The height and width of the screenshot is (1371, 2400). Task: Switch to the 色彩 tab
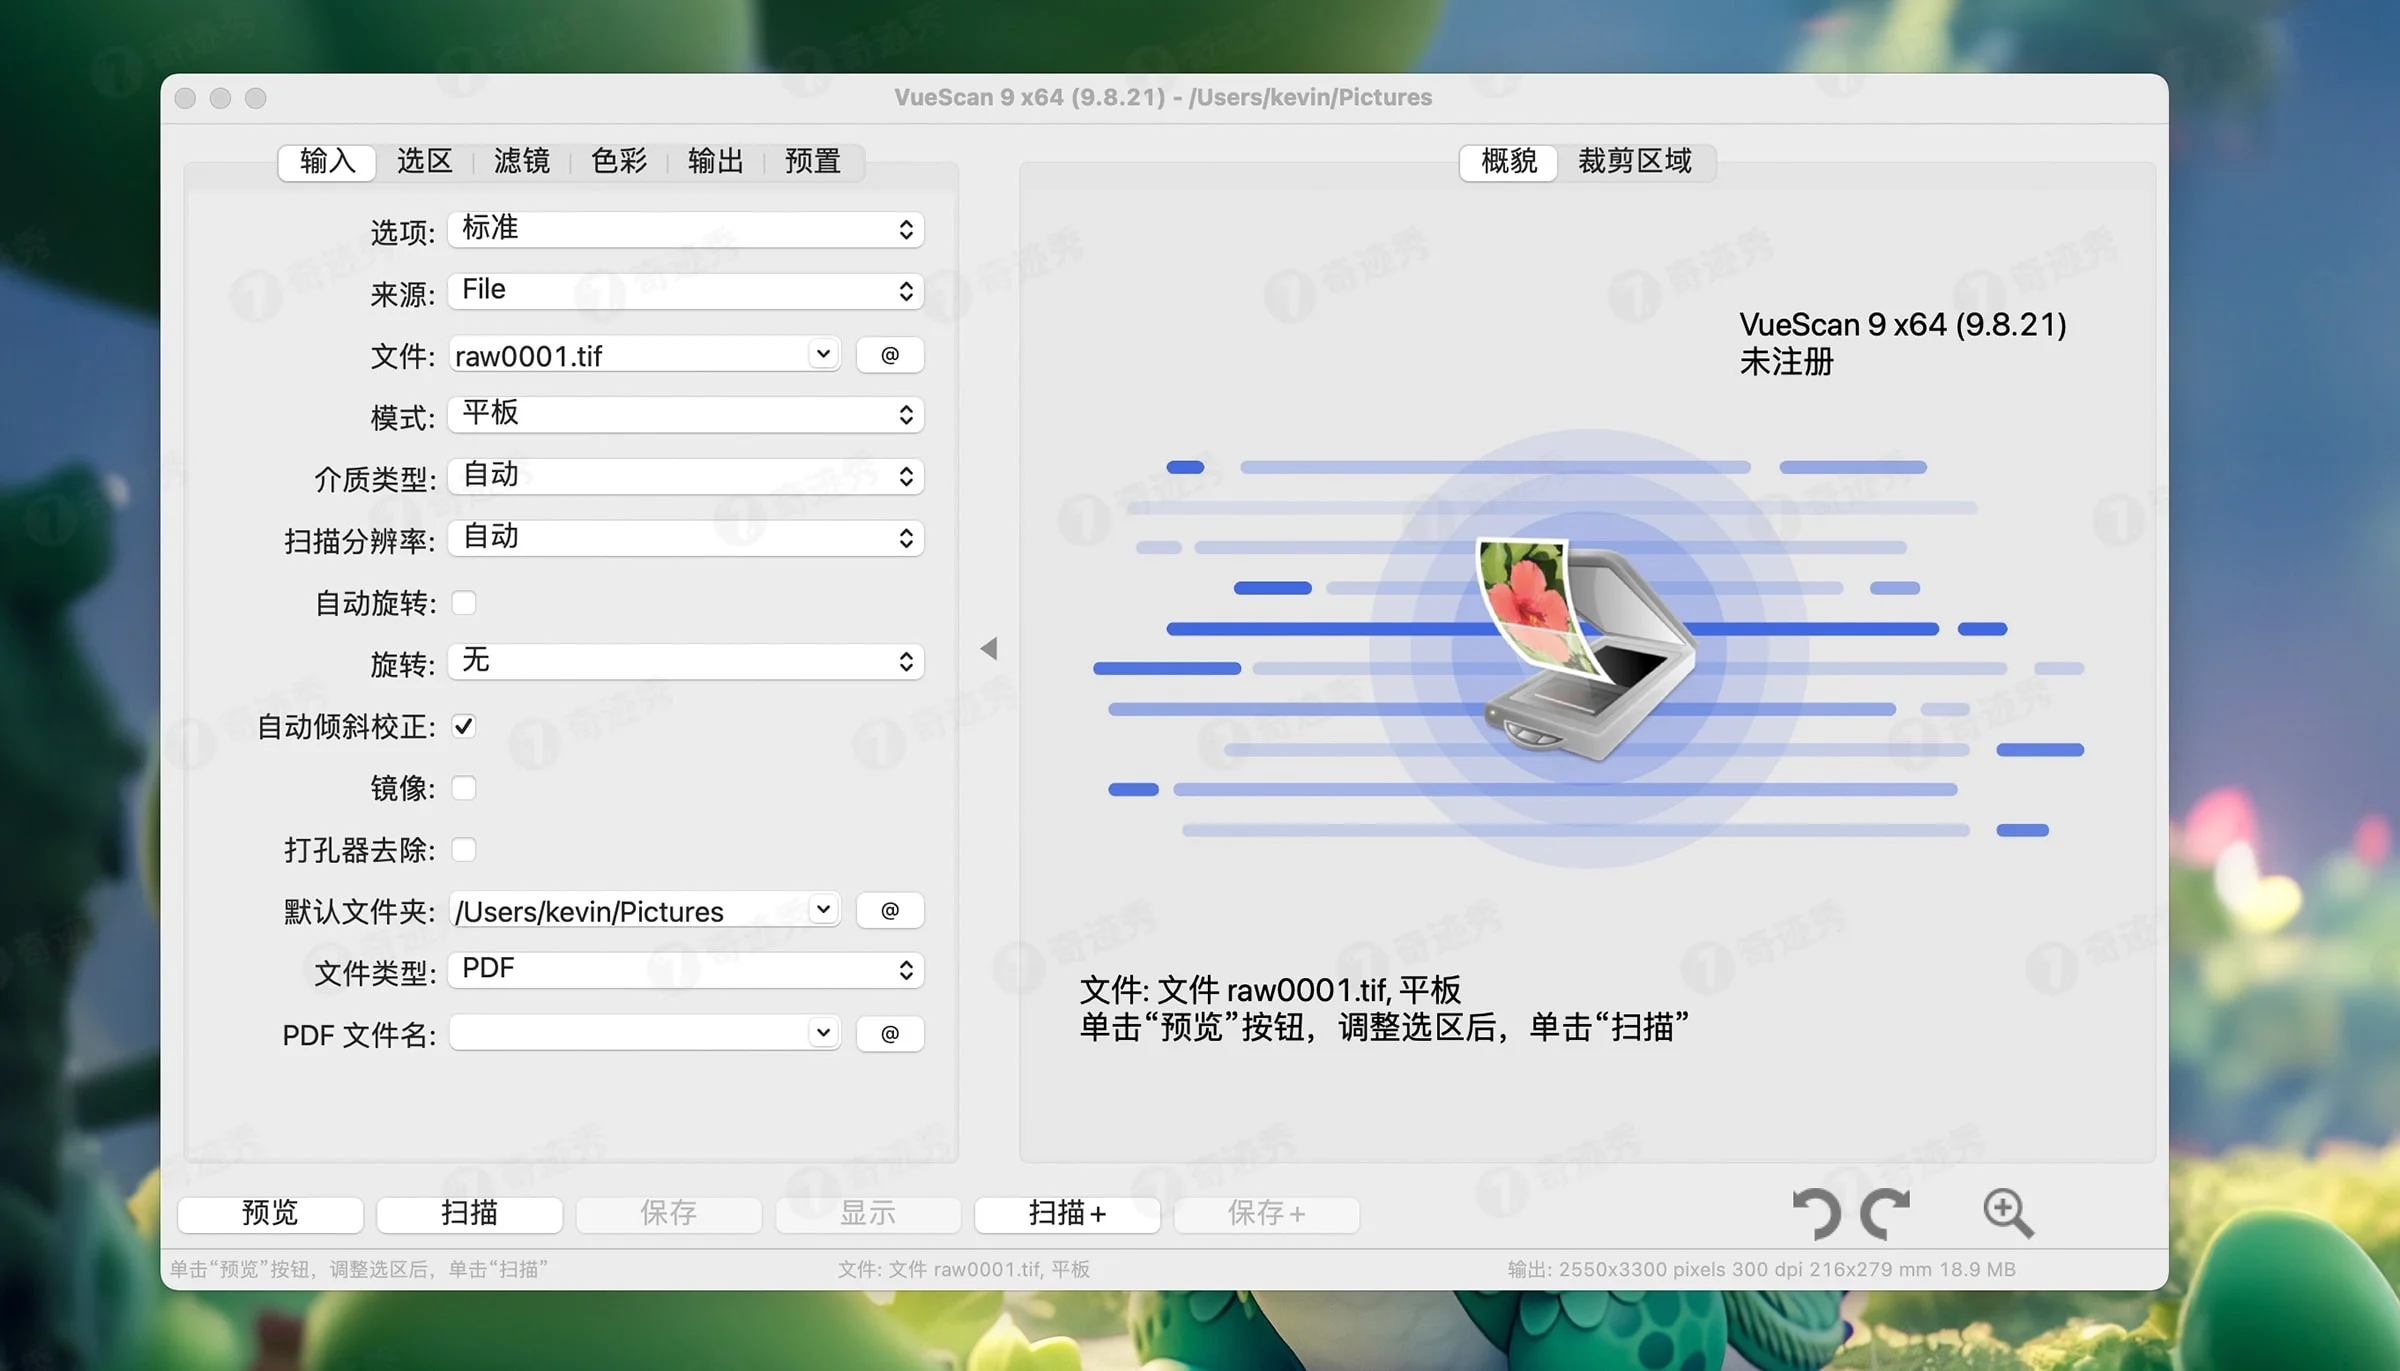pos(620,162)
